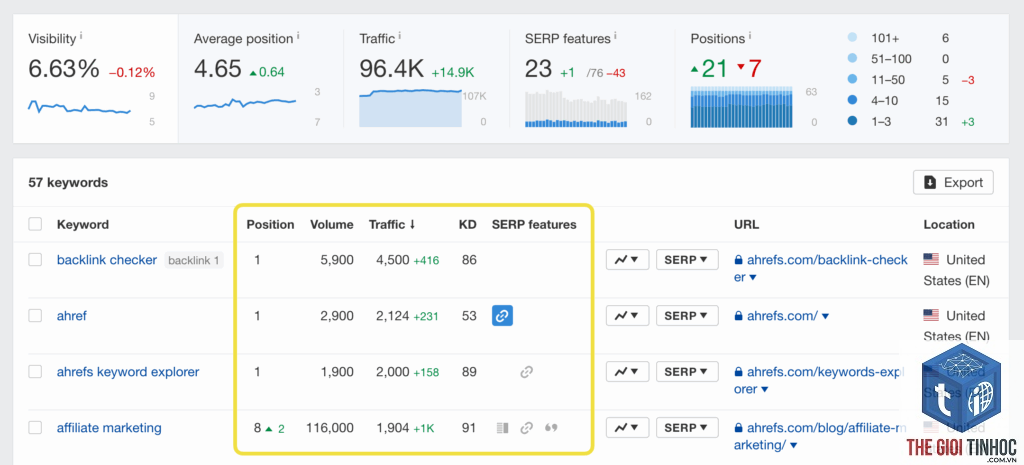
Task: Open chart dropdown for ahref row
Action: pos(628,316)
